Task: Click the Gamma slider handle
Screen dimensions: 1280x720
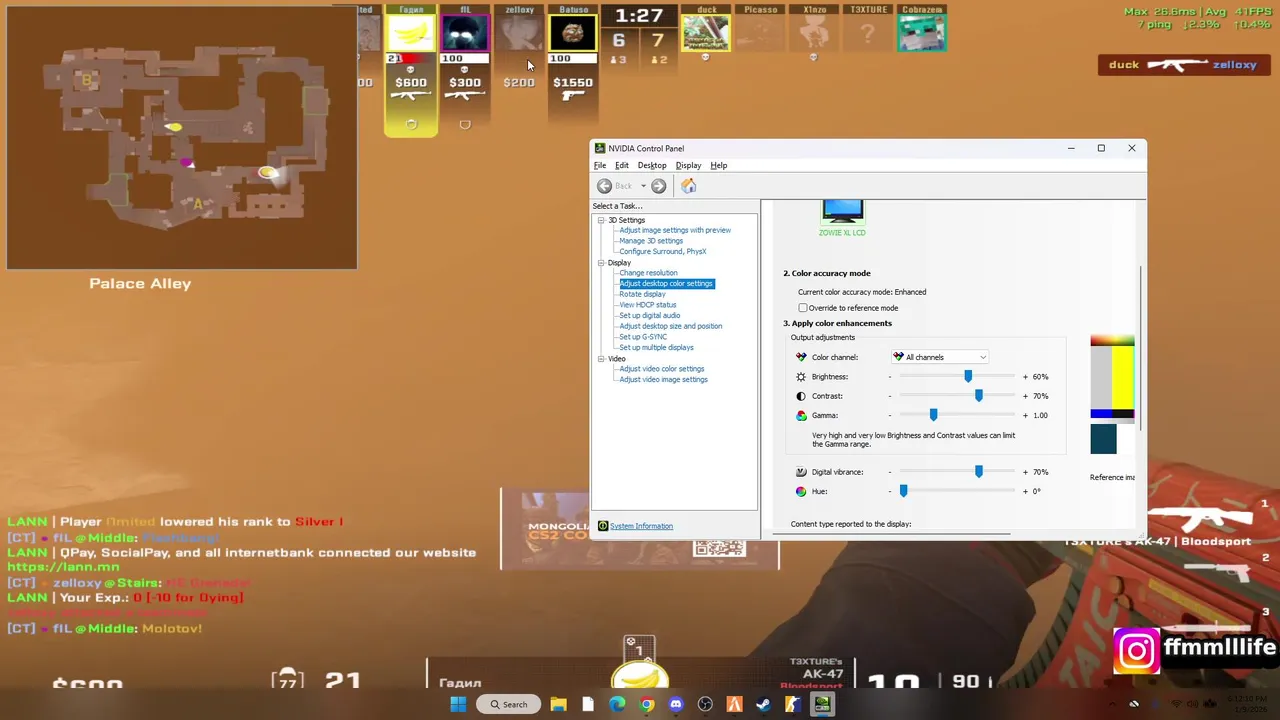Action: coord(933,415)
